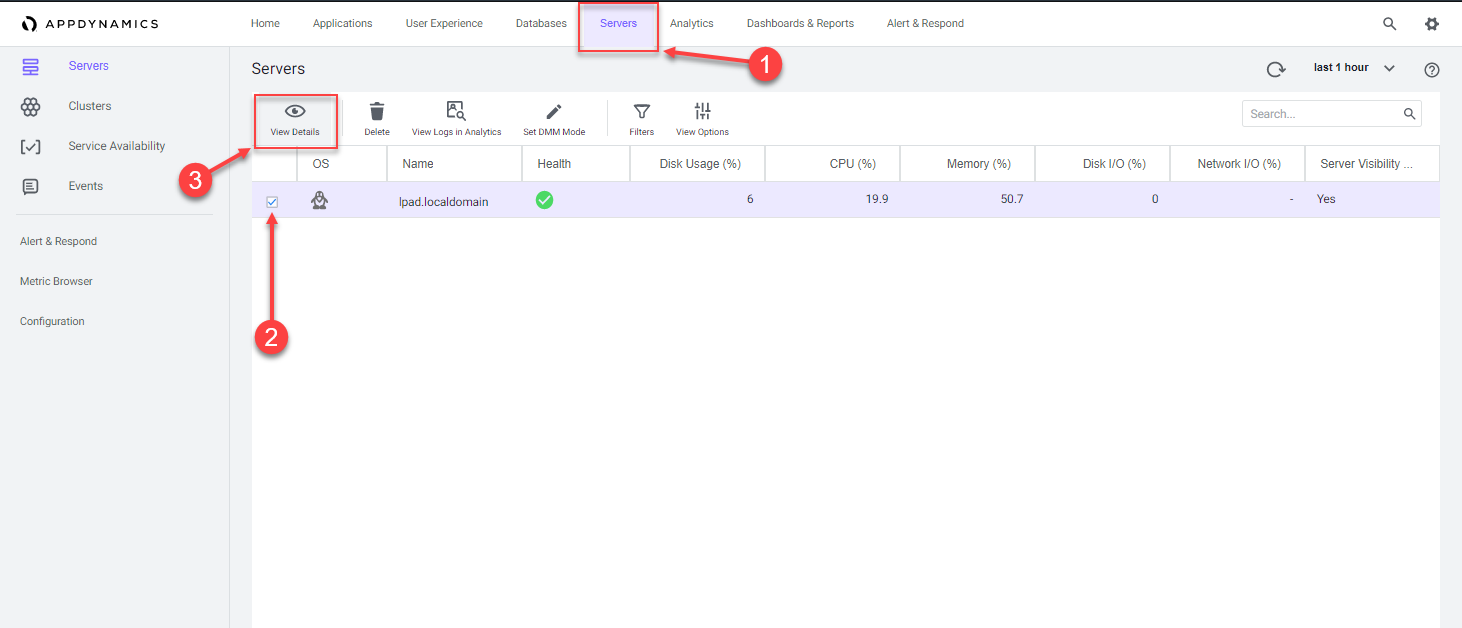The image size is (1462, 628).
Task: Go to Alert & Respond top tab
Action: 925,23
